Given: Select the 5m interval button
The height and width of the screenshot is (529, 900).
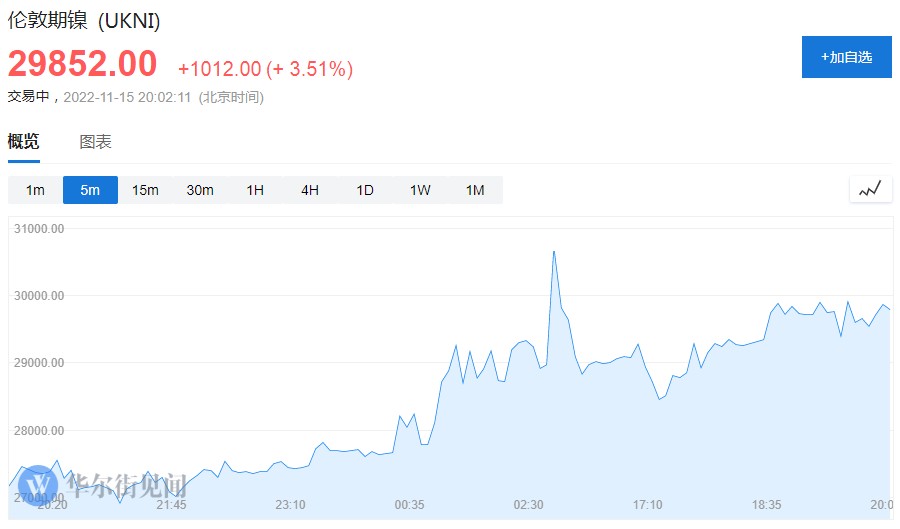Looking at the screenshot, I should tap(90, 190).
